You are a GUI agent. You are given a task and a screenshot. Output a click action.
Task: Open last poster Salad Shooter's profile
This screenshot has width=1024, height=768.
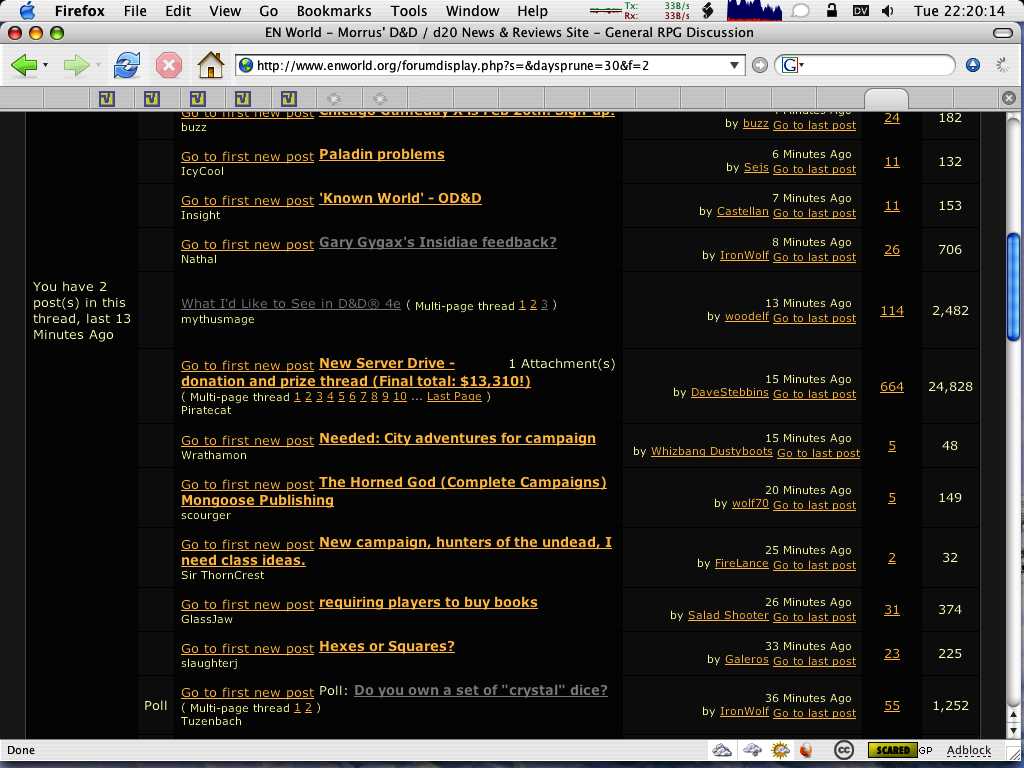coord(728,615)
